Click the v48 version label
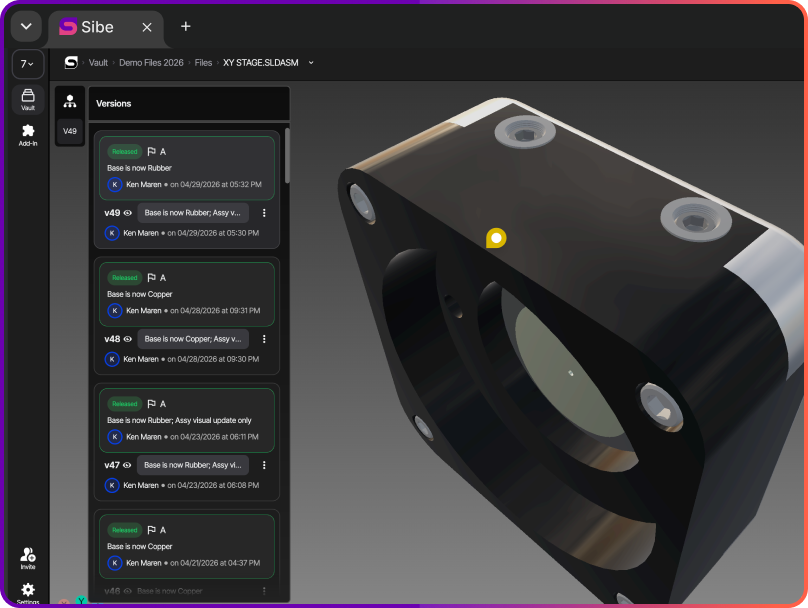 point(112,339)
